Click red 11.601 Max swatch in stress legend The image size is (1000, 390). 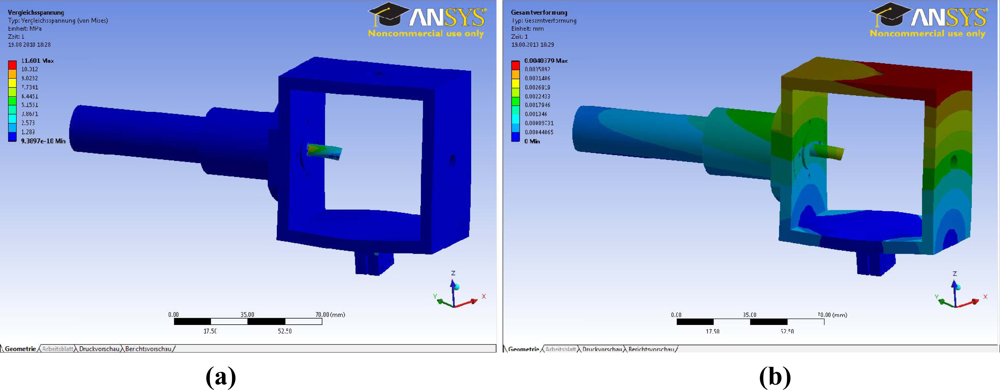(x=13, y=64)
